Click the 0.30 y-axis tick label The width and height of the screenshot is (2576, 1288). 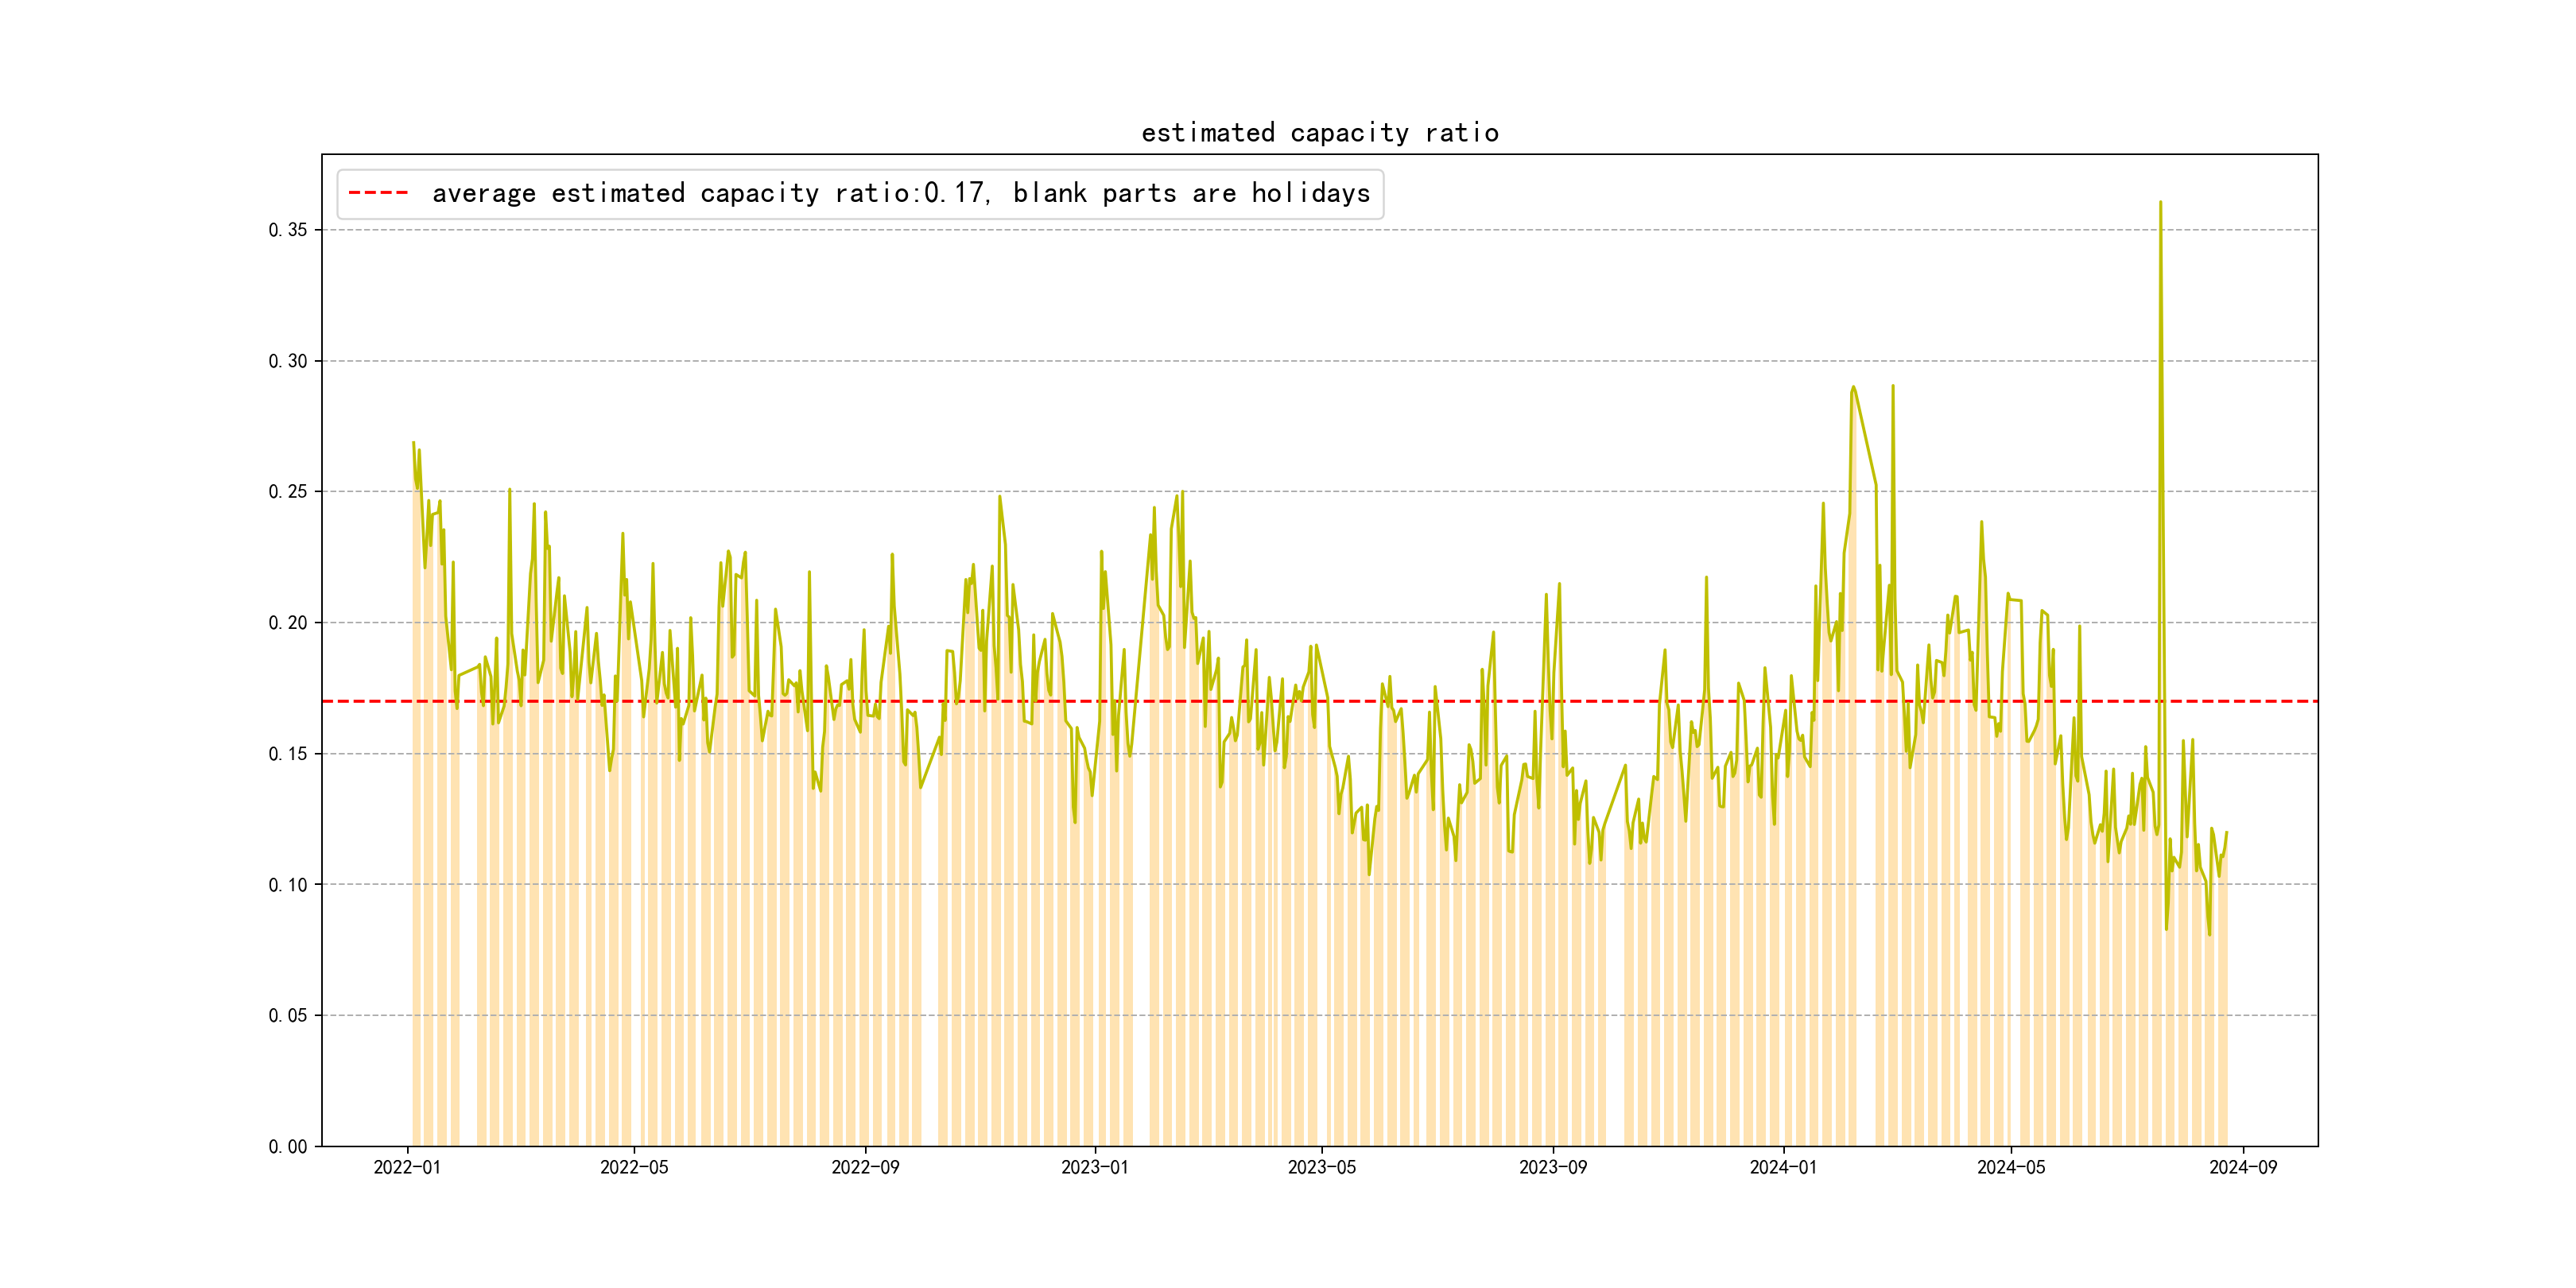click(x=288, y=361)
